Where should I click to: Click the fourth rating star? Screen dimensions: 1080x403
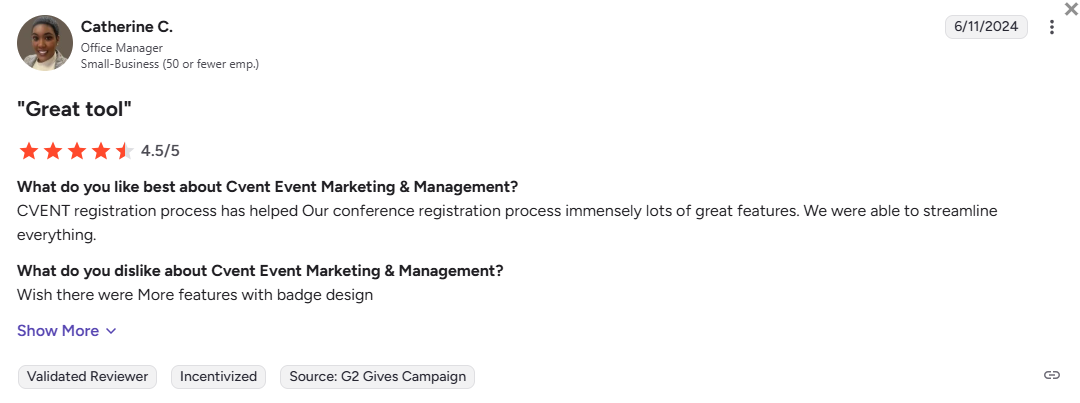click(x=101, y=151)
